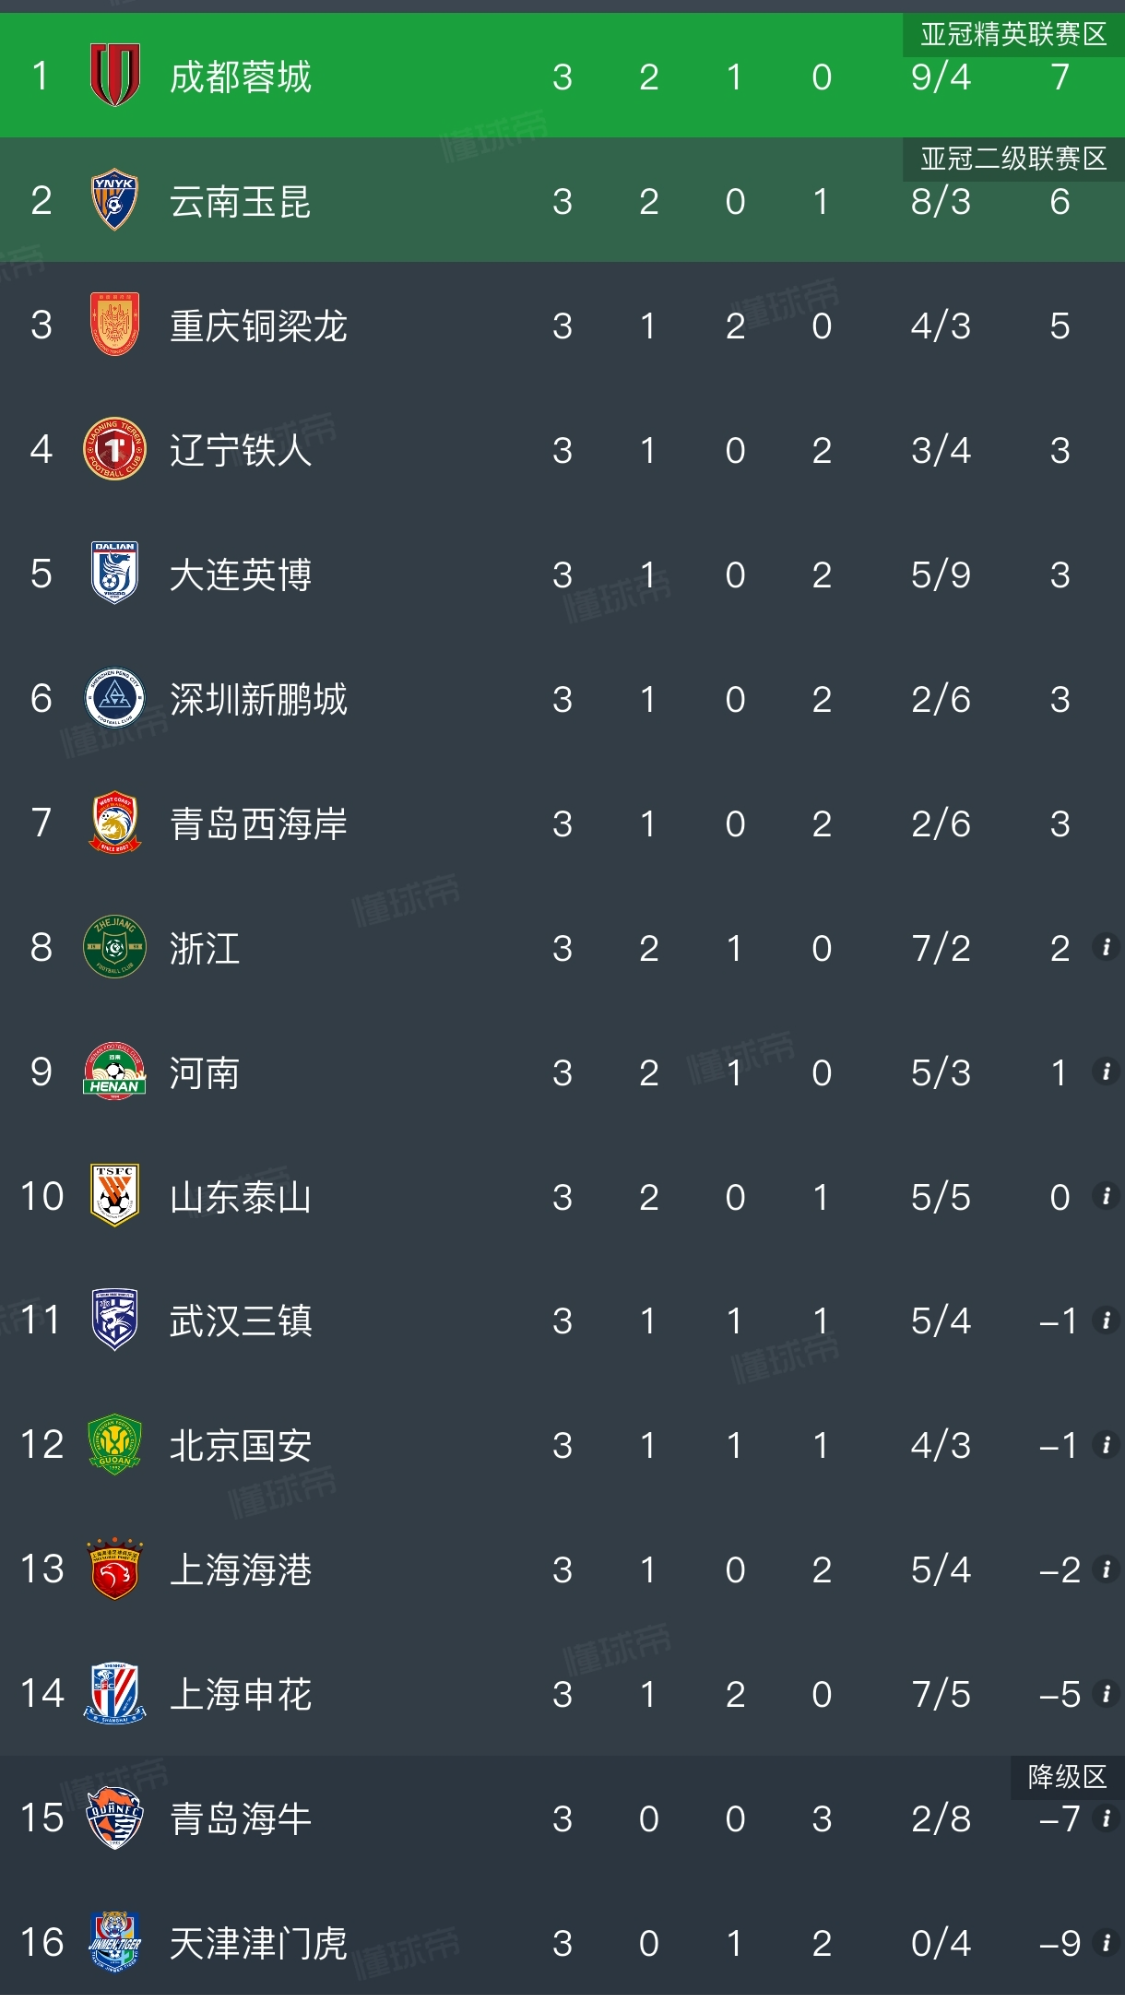Click the 降级区 relegation zone label
The image size is (1125, 1995).
(x=1067, y=1777)
